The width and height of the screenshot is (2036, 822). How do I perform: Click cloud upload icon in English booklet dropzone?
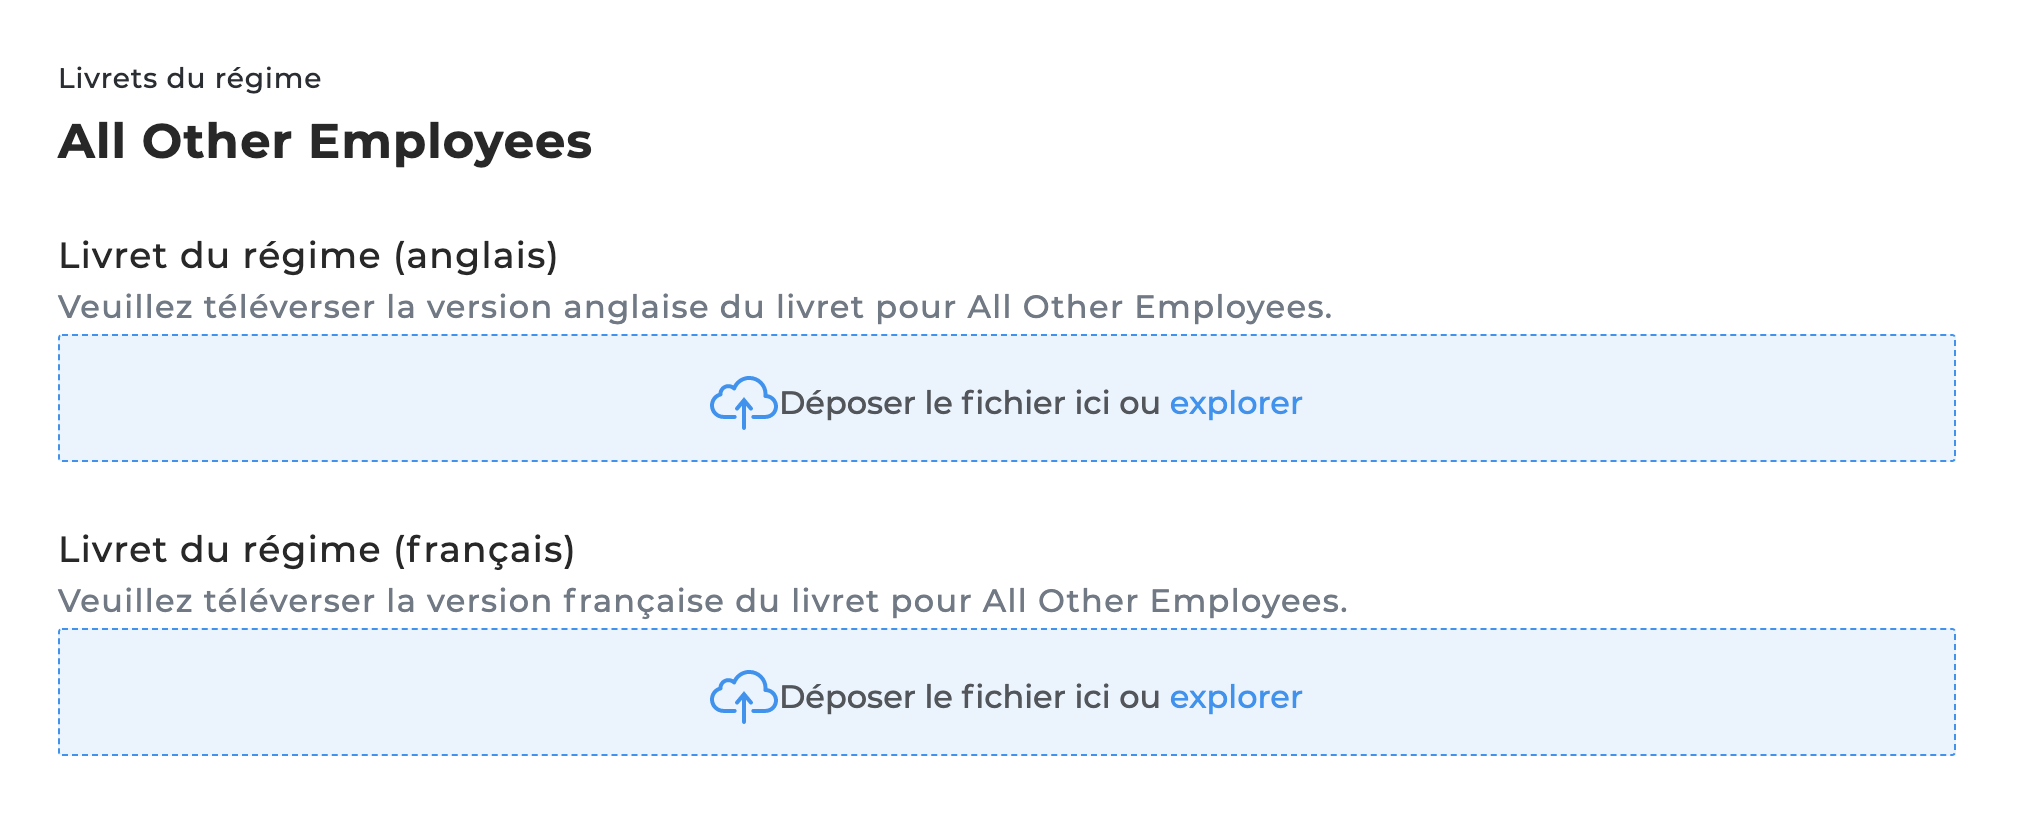(x=743, y=403)
